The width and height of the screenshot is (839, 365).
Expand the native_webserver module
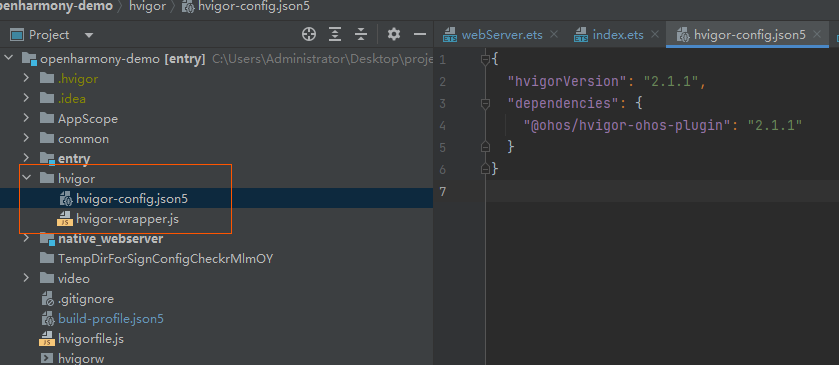26,238
